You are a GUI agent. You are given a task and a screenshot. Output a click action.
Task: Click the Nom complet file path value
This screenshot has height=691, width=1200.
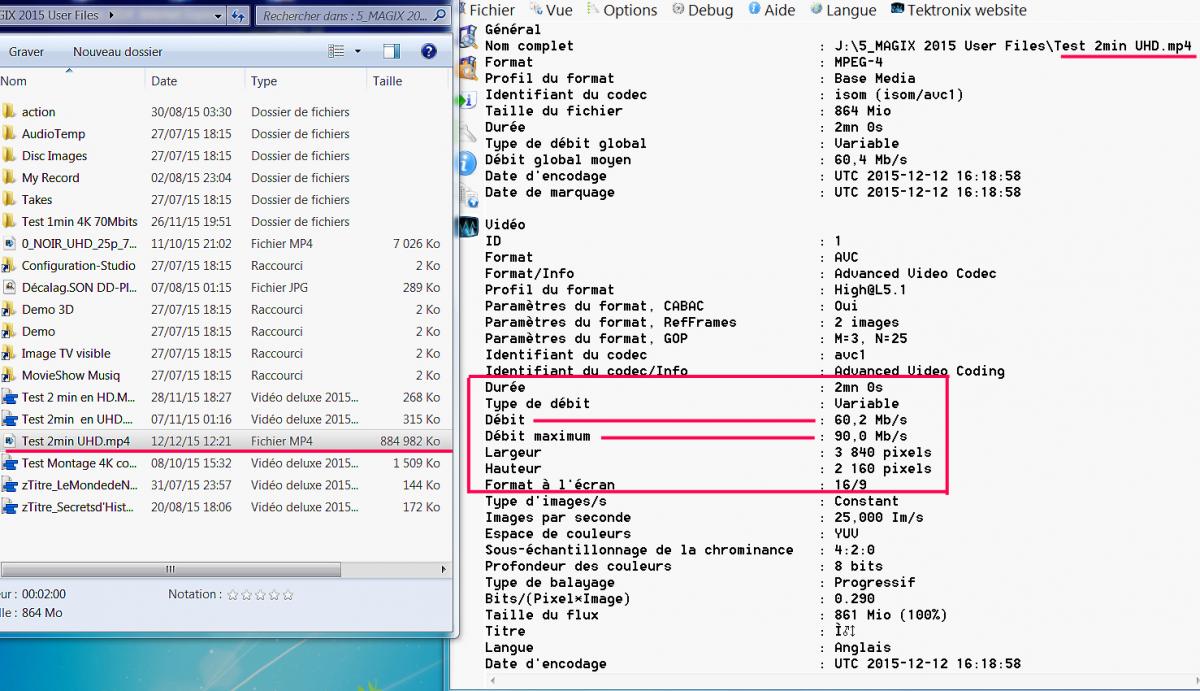[1013, 46]
